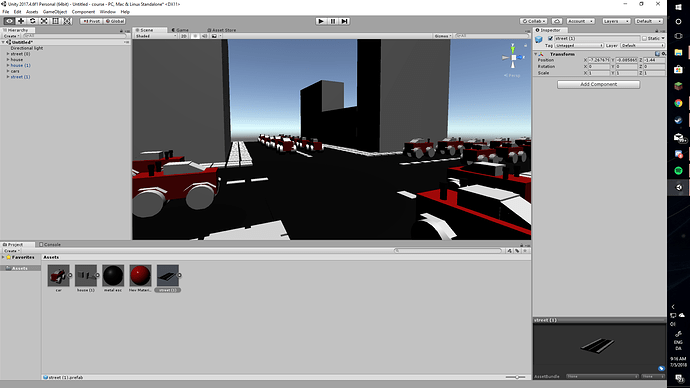Viewport: 690px width, 388px height.
Task: Switch to the Asset Store tab
Action: [222, 30]
